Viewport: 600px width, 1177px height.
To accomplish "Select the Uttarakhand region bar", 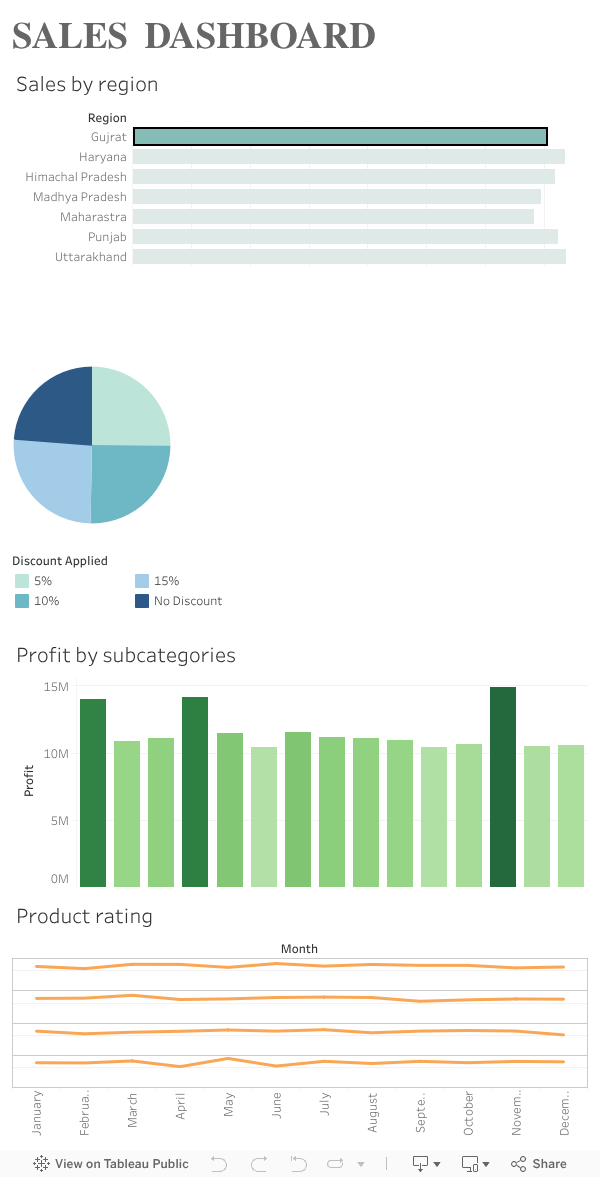I will 349,257.
